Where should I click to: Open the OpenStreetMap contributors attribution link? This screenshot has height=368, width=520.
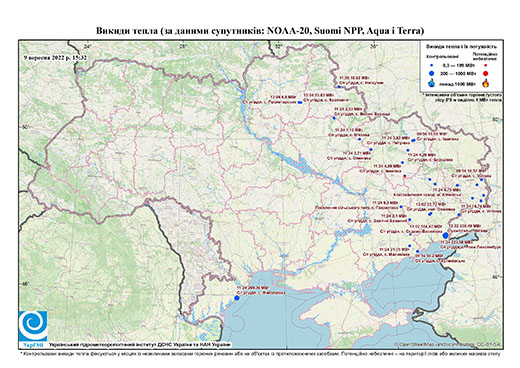click(447, 344)
